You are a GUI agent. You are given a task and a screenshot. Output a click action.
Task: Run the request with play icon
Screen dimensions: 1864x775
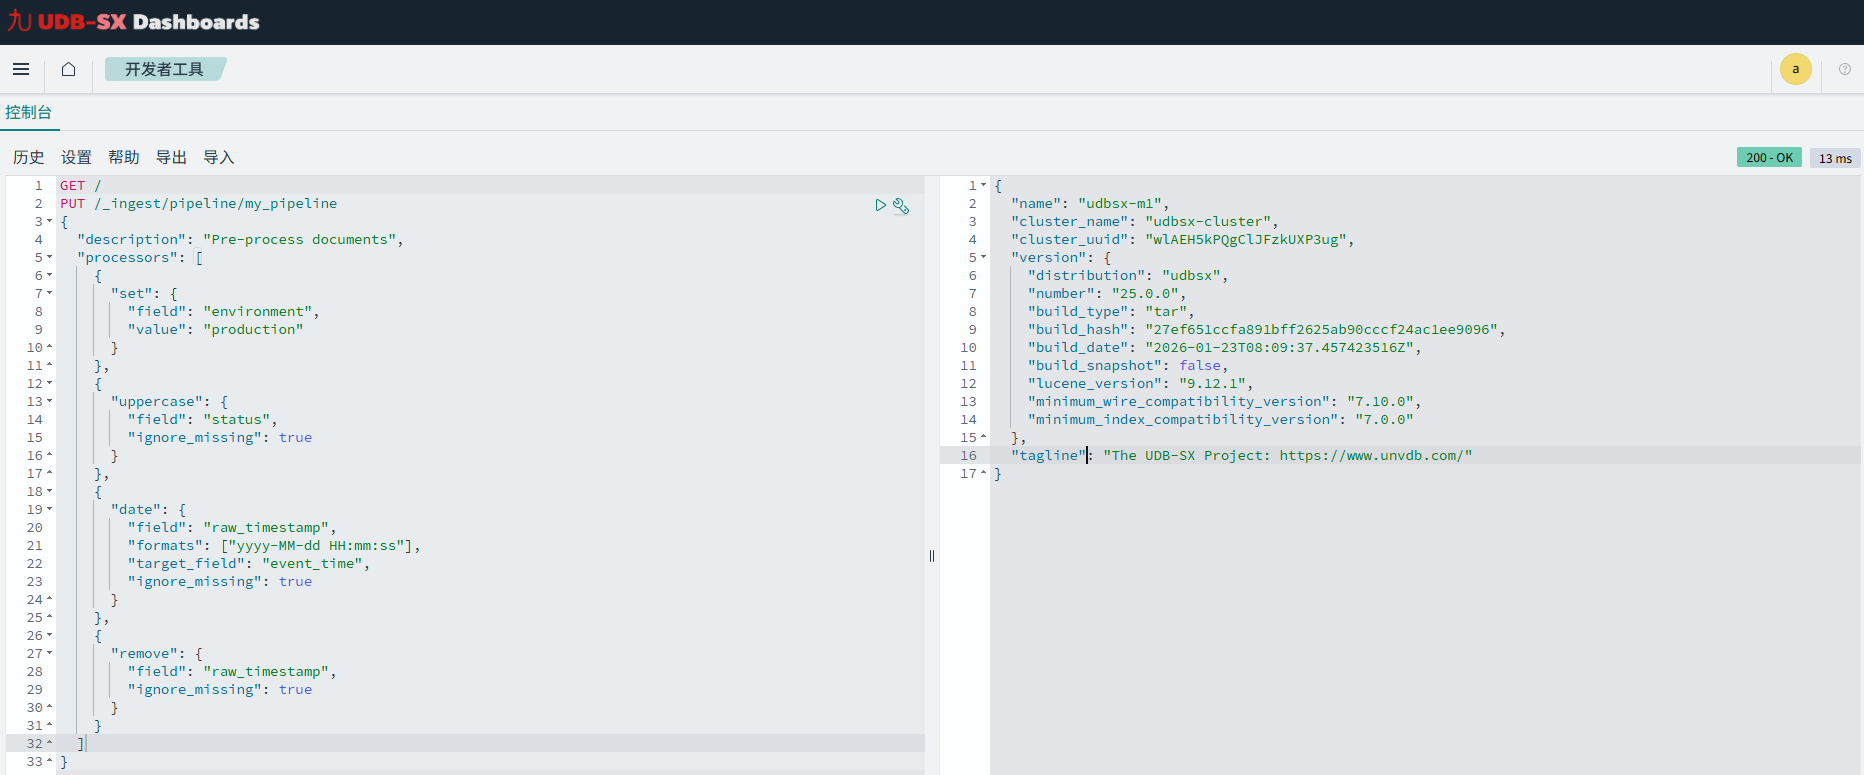pos(880,205)
